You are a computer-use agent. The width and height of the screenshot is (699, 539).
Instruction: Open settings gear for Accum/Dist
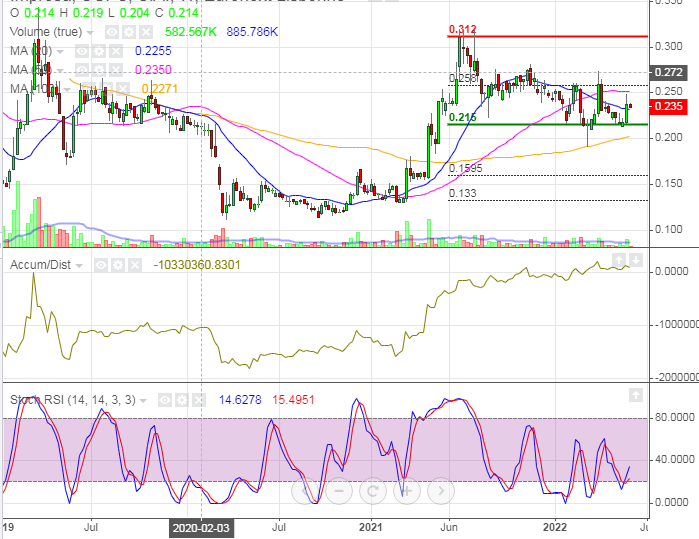coord(118,265)
